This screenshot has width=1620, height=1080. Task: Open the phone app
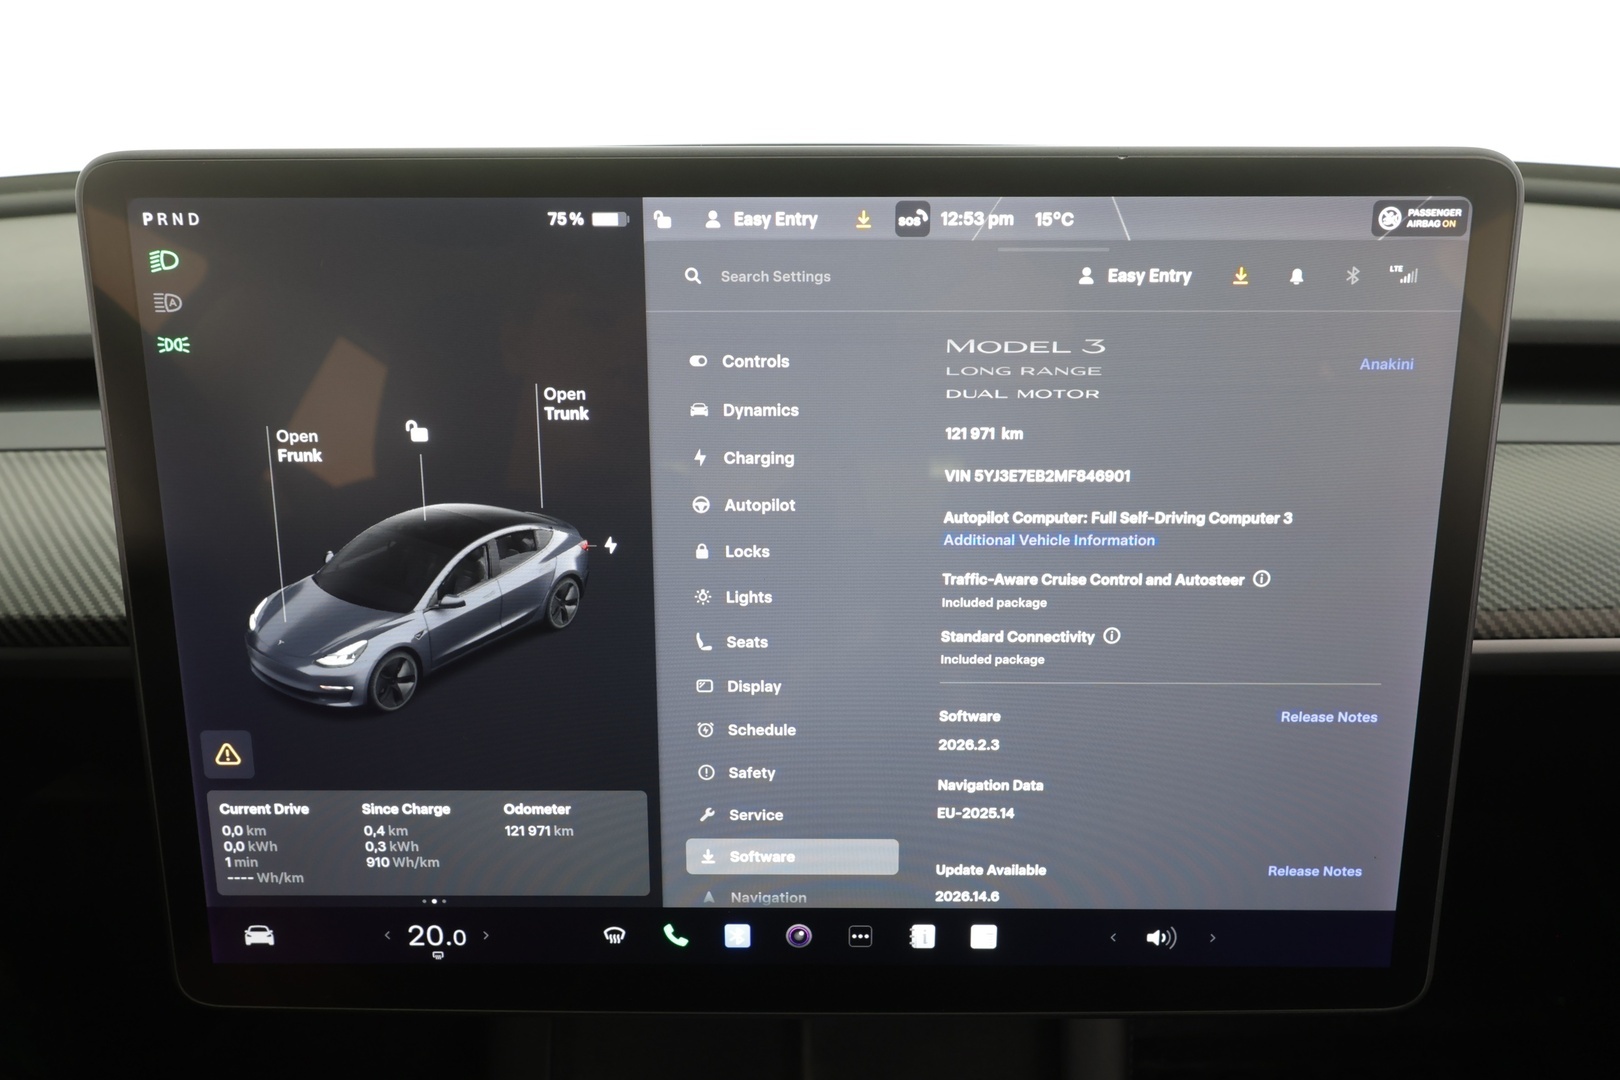tap(676, 936)
